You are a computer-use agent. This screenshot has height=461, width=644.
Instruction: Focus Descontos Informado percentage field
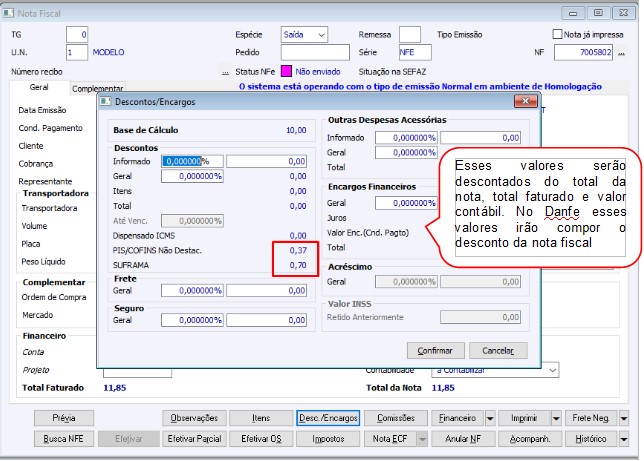tap(192, 161)
